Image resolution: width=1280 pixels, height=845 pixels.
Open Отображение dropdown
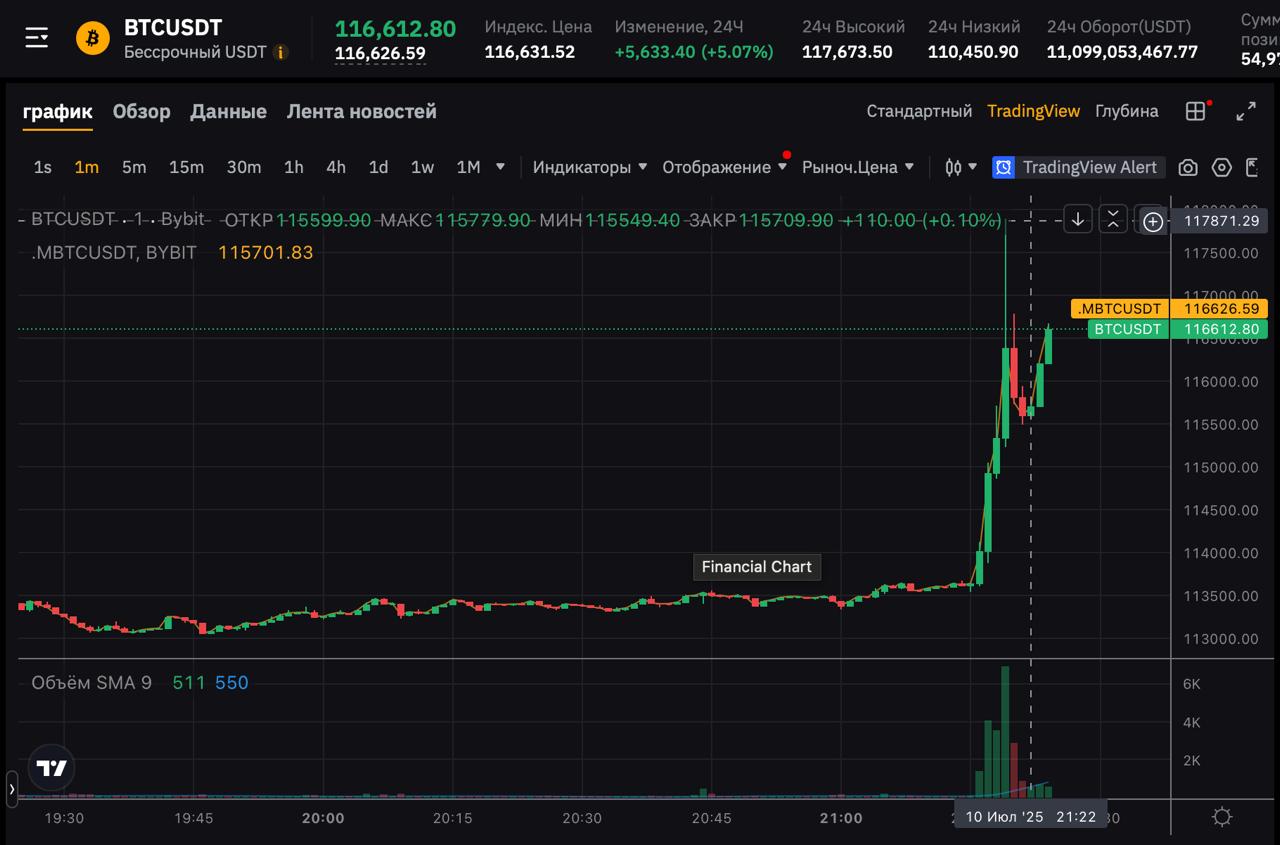click(723, 167)
